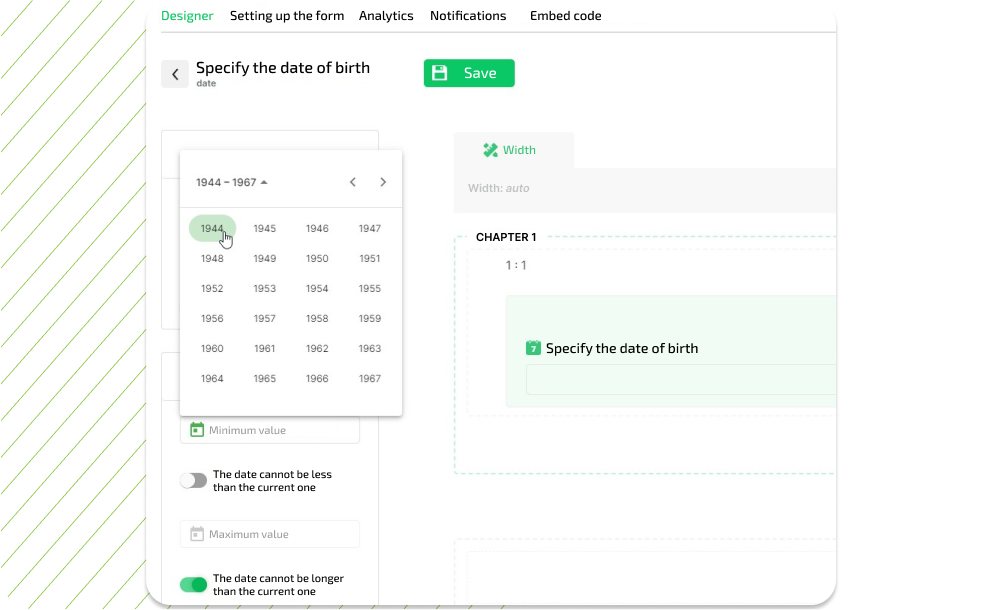This screenshot has height=610, width=982.
Task: Click the calendar icon in Minimum value field
Action: tap(197, 430)
